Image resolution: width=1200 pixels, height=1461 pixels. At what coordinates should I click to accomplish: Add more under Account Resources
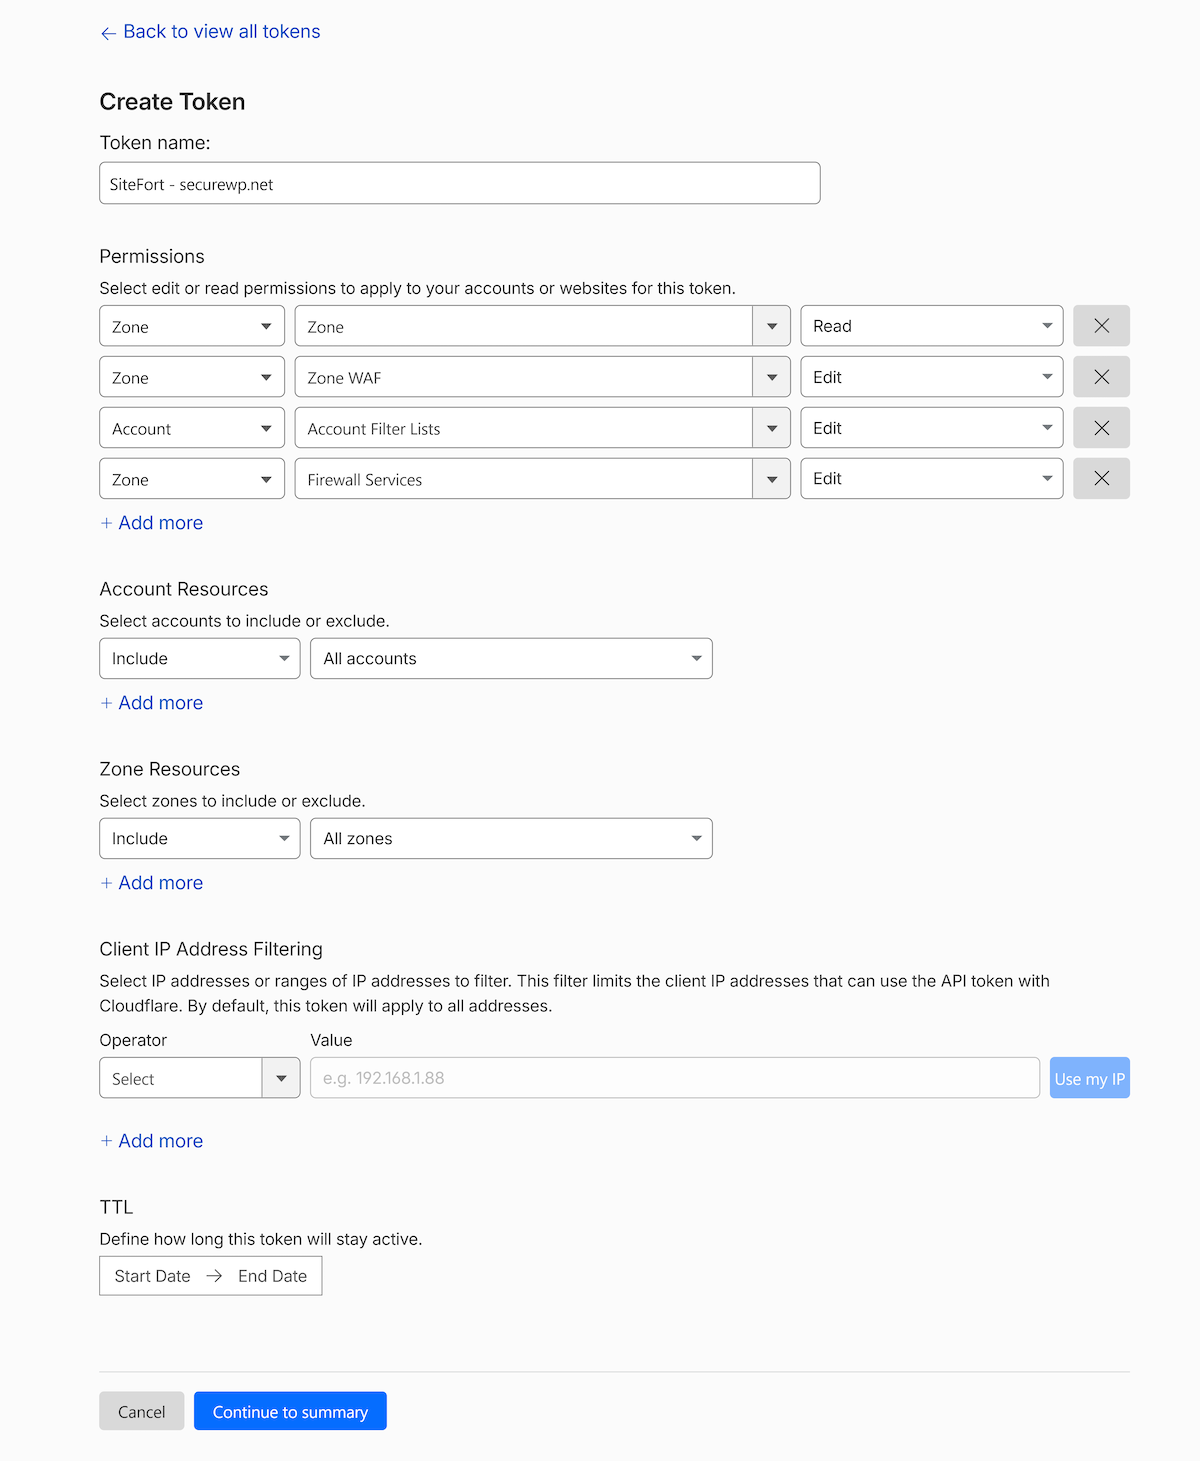pos(152,703)
